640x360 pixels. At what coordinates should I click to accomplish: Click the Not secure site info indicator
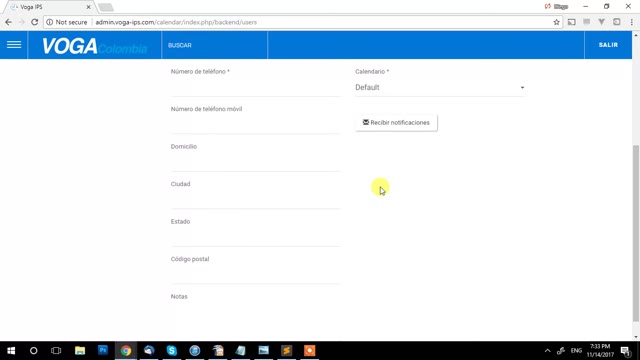[67, 22]
